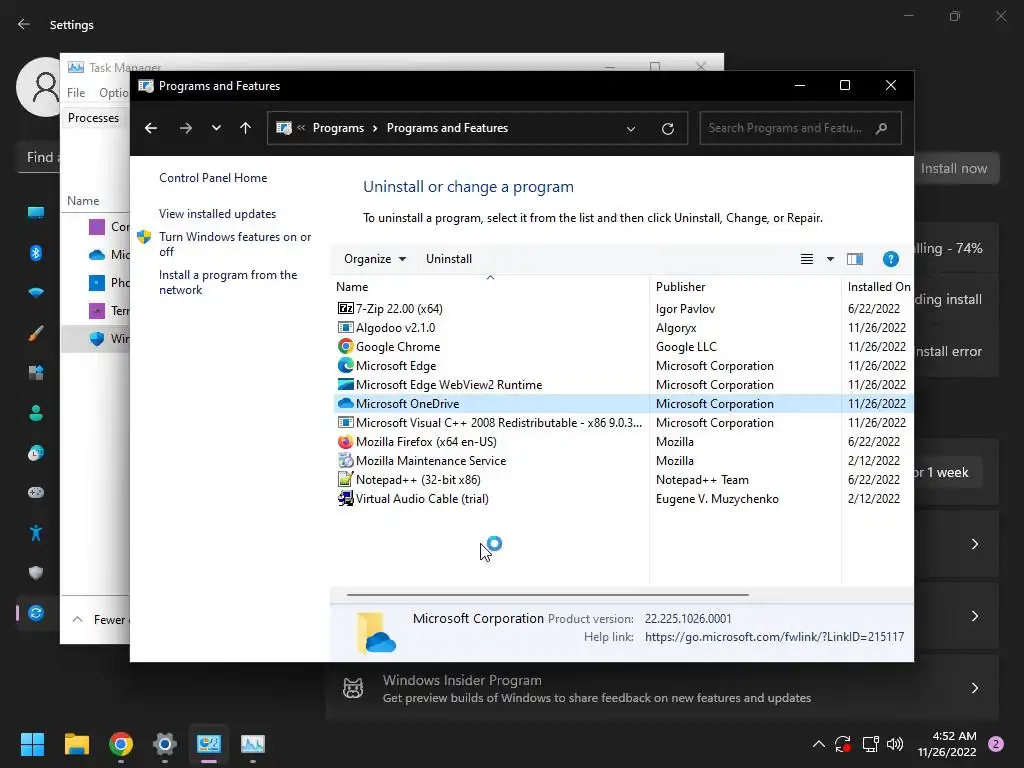The height and width of the screenshot is (768, 1024).
Task: Click Programs breadcrumb in address bar
Action: [338, 128]
